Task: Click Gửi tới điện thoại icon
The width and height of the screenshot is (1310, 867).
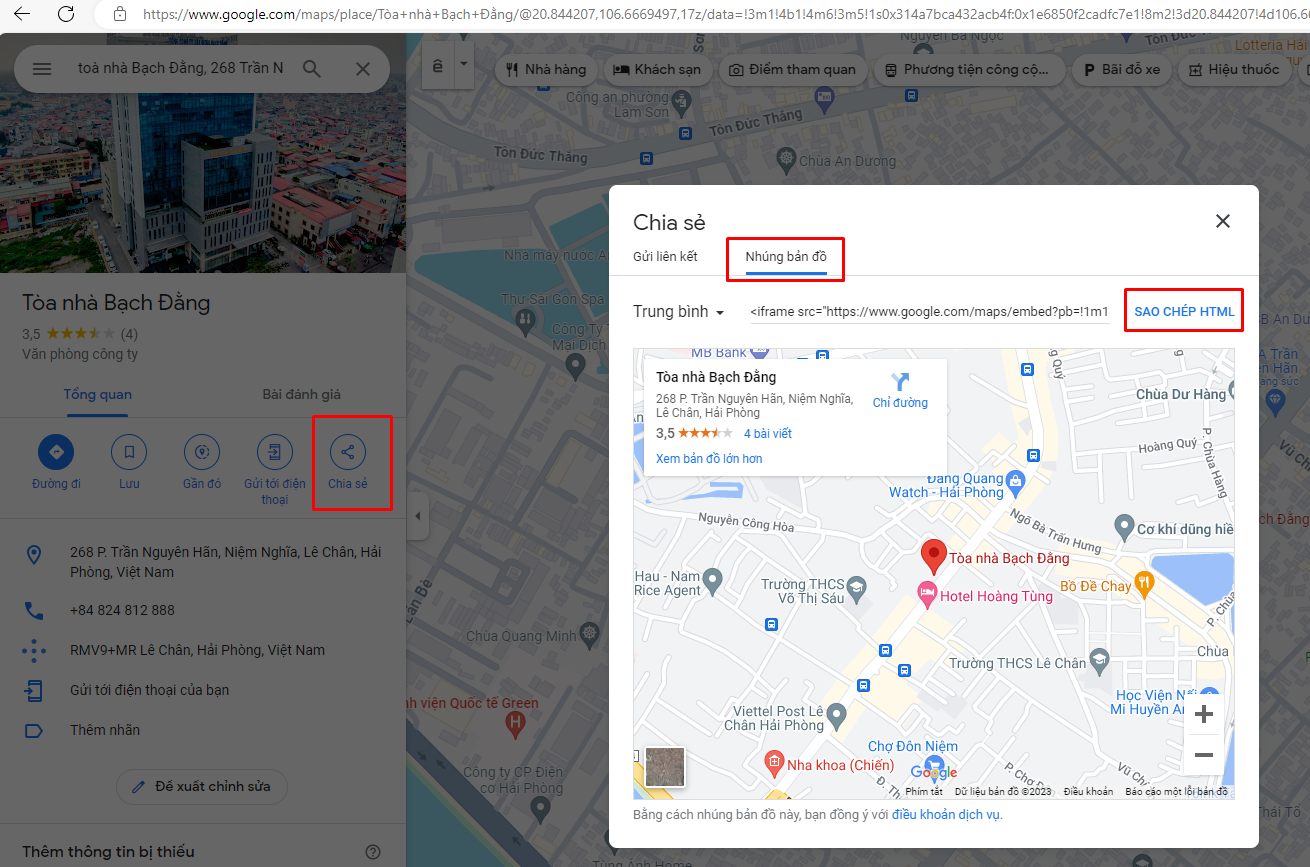Action: point(275,452)
